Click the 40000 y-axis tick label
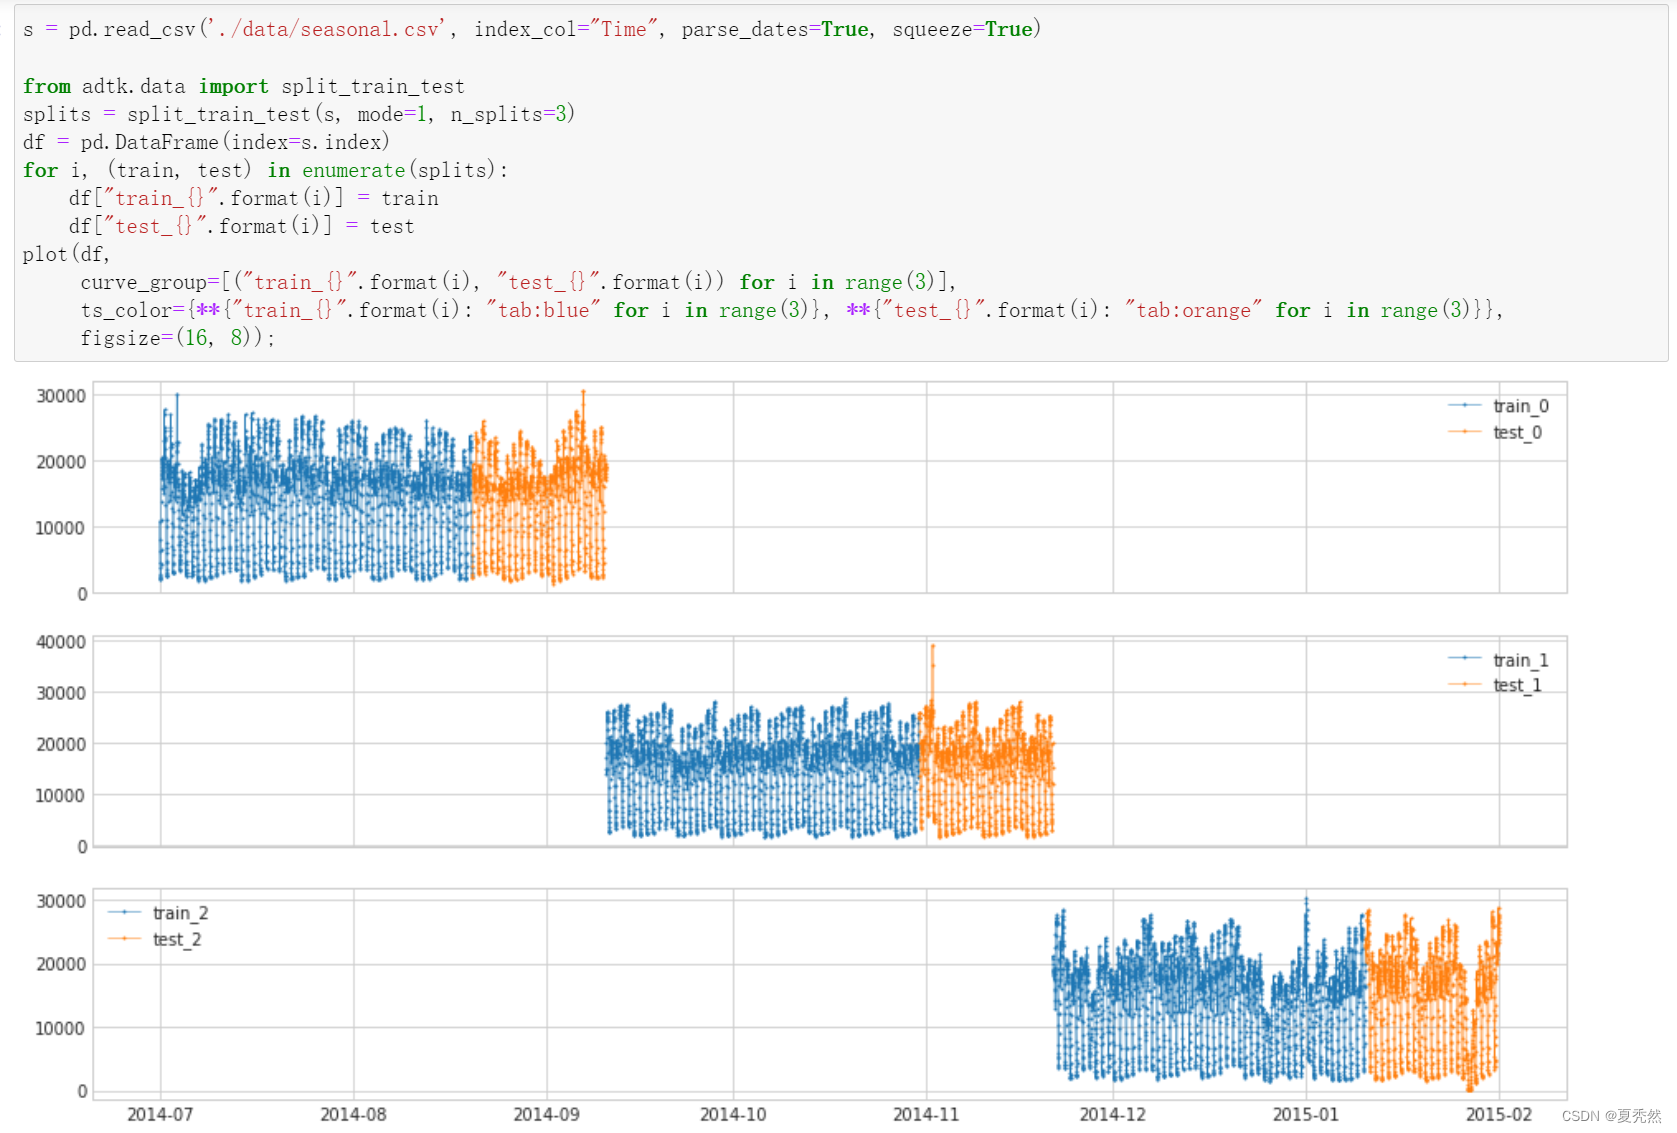 coord(61,642)
